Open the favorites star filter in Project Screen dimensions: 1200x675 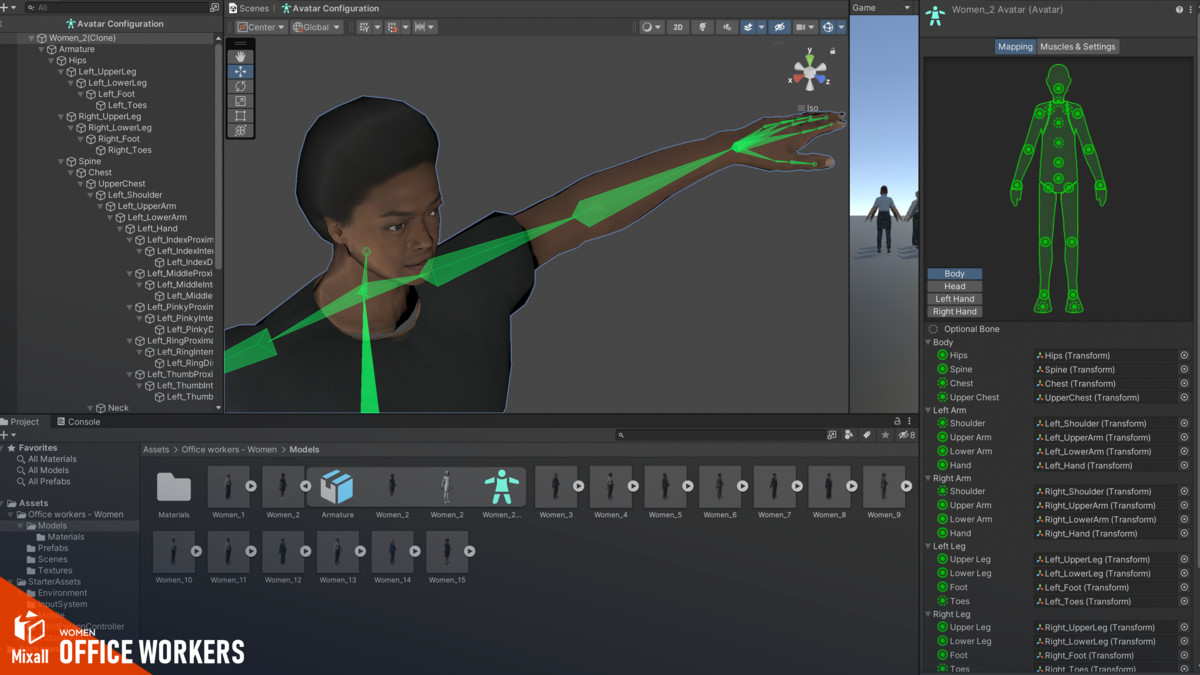coord(885,435)
